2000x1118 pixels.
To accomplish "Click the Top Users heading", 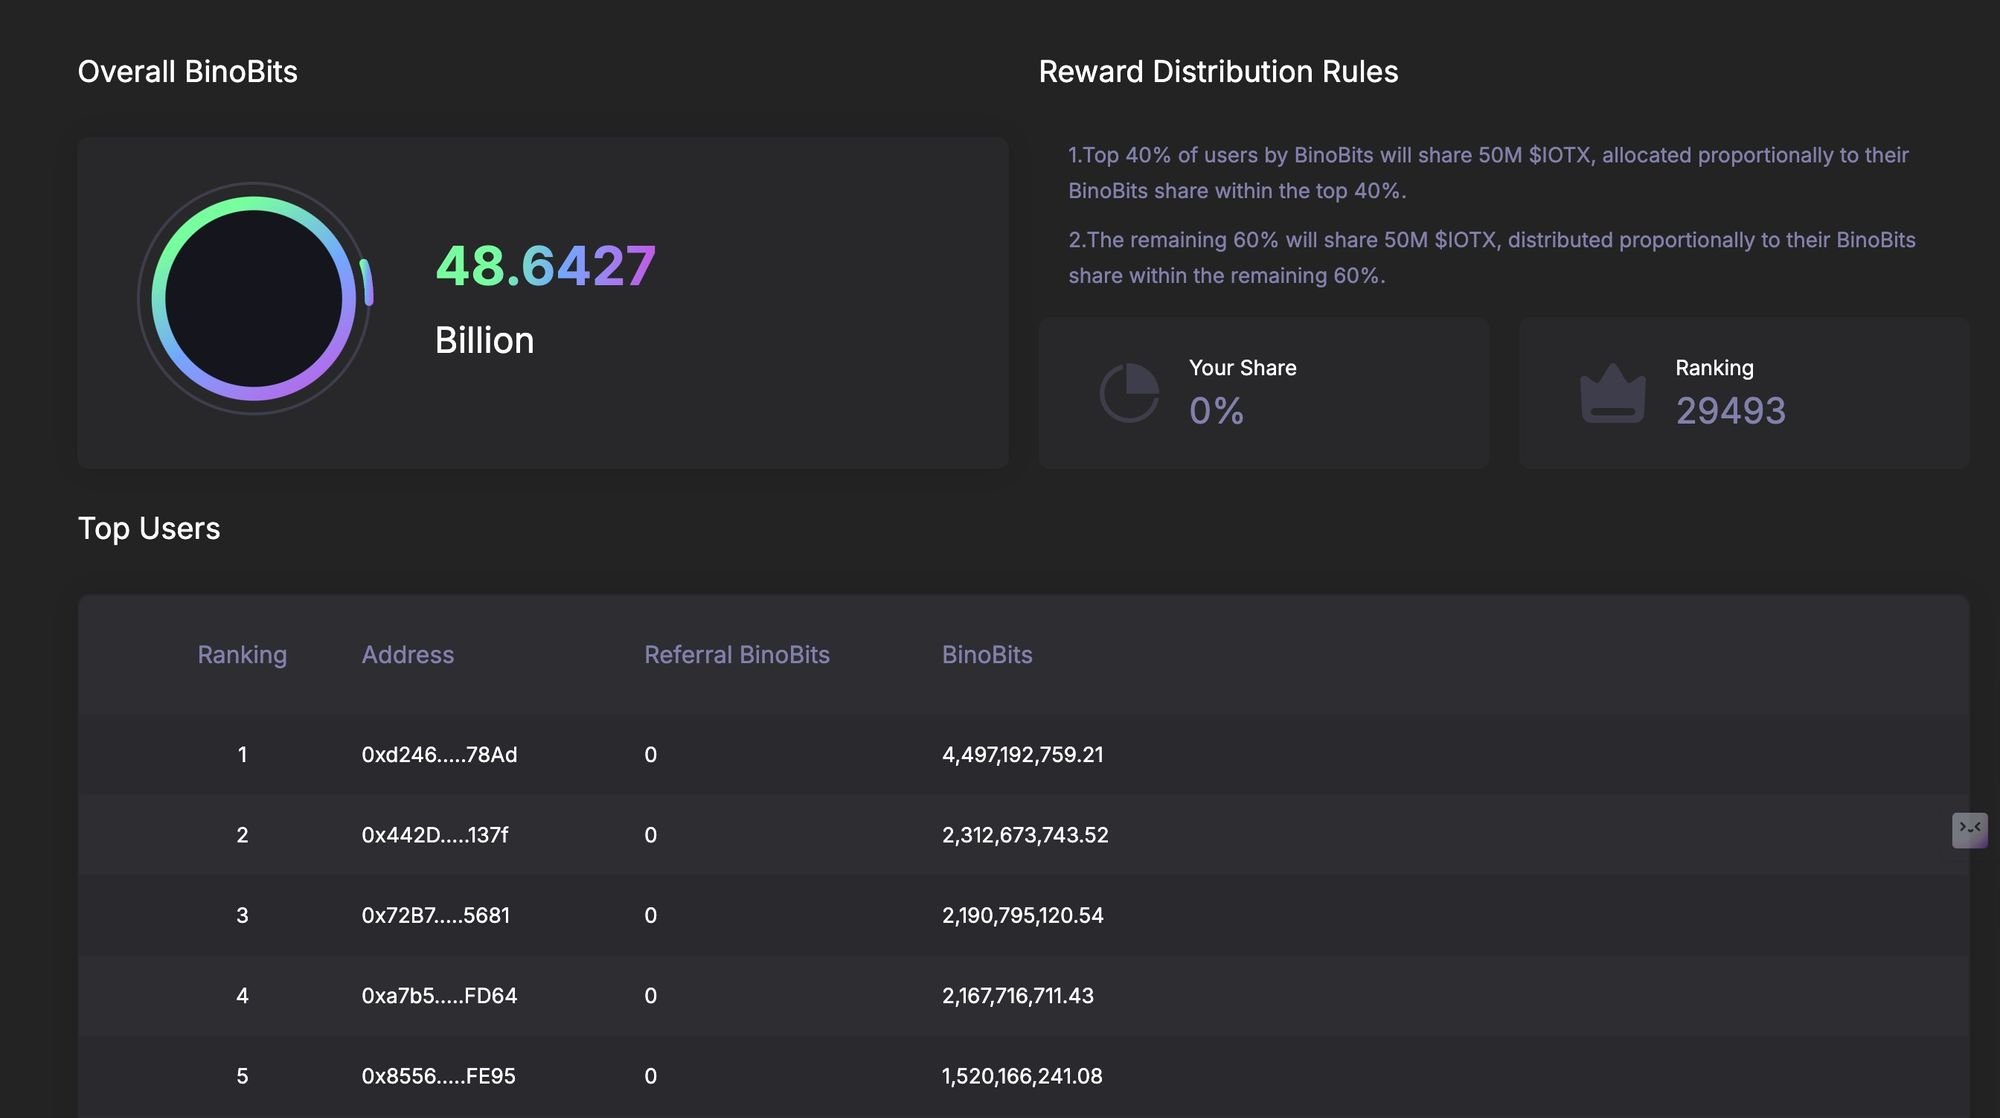I will click(x=149, y=528).
